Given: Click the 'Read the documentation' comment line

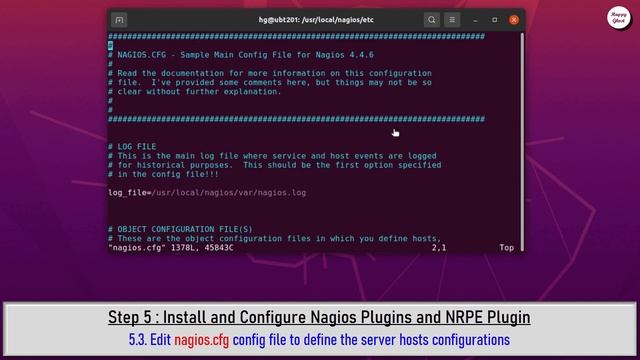Looking at the screenshot, I should tap(270, 73).
